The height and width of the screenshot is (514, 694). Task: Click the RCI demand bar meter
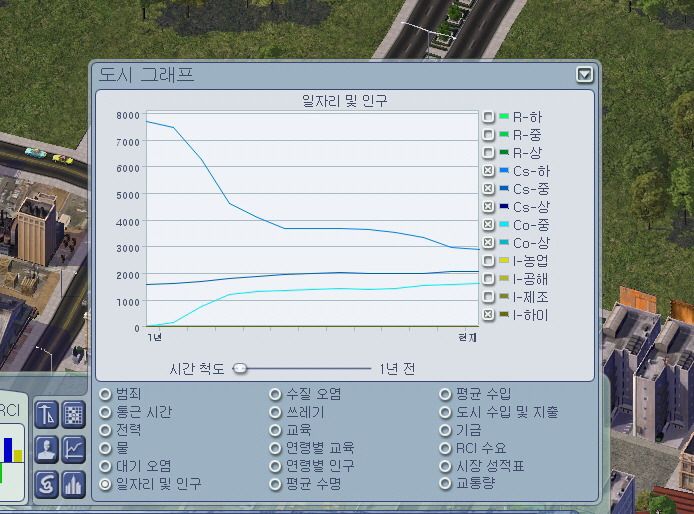(11, 460)
